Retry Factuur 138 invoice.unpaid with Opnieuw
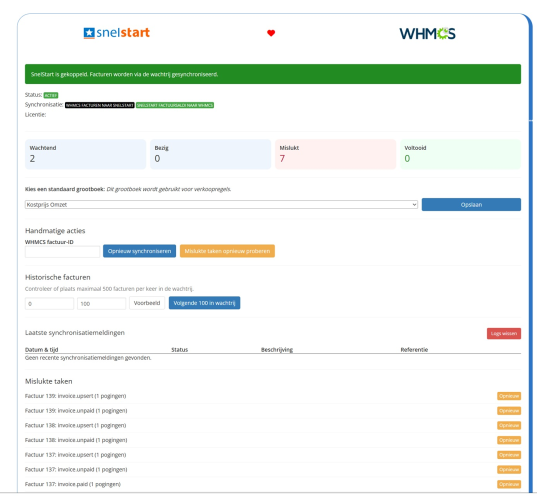This screenshot has width=537, height=502. coord(509,440)
